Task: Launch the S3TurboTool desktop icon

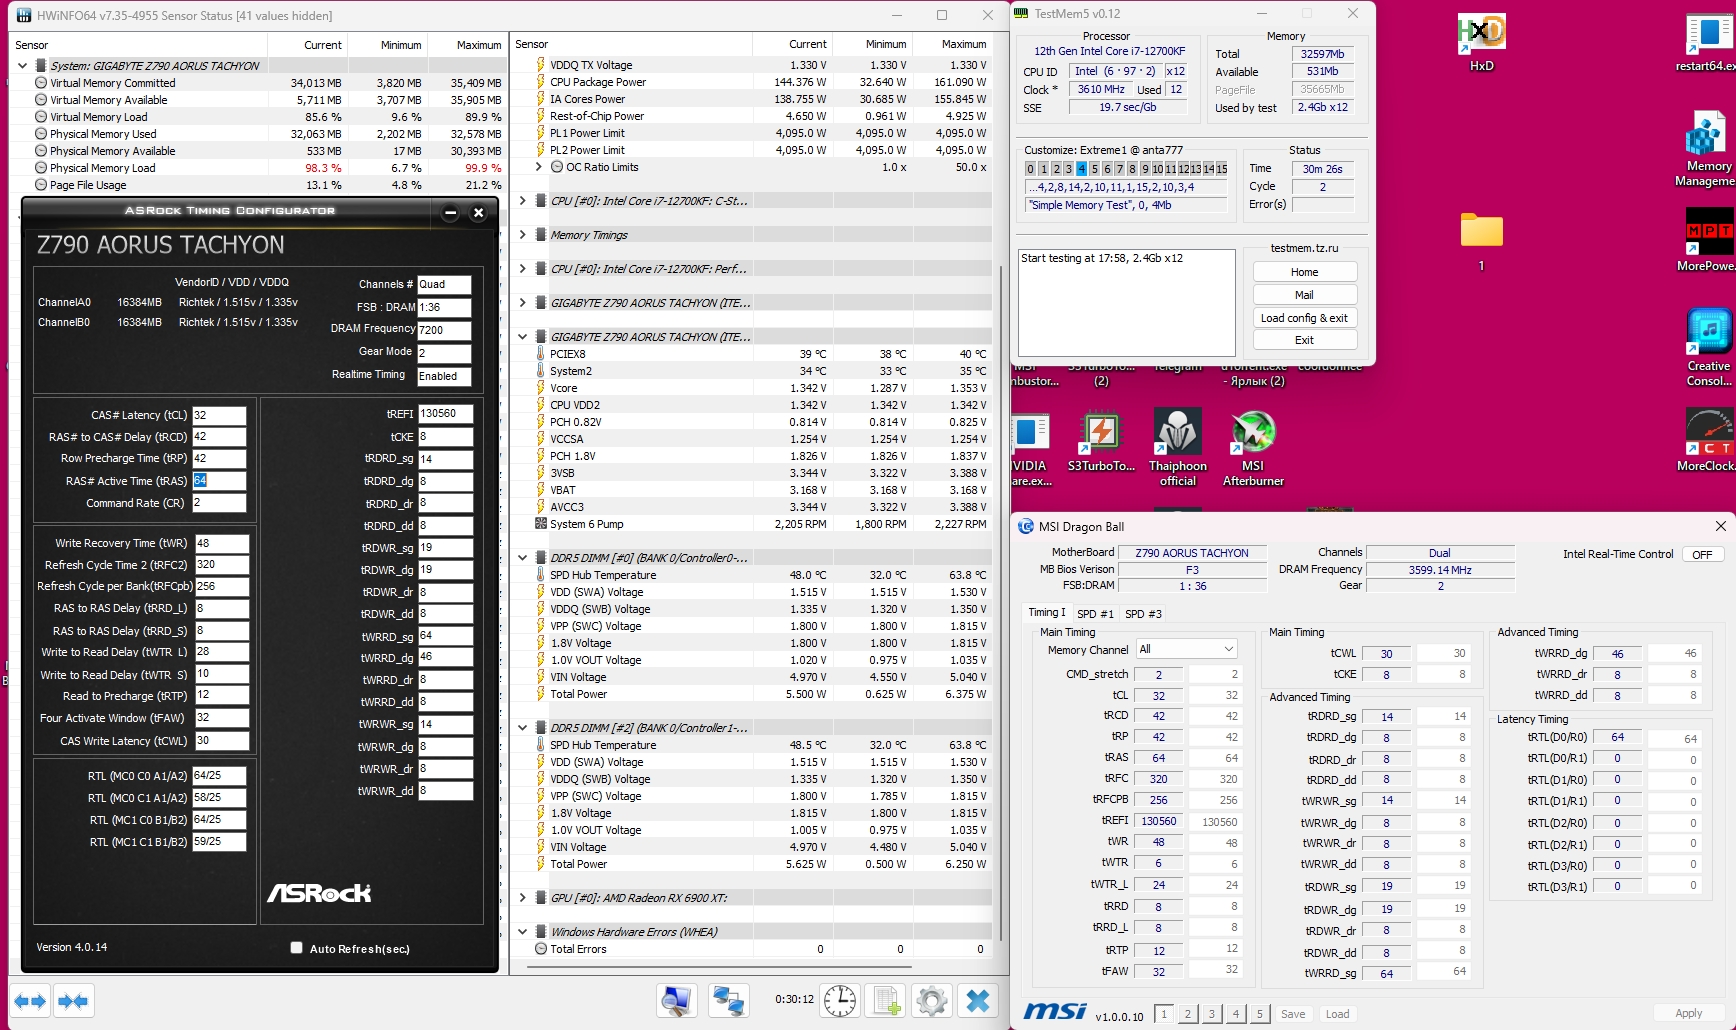Action: click(1101, 440)
